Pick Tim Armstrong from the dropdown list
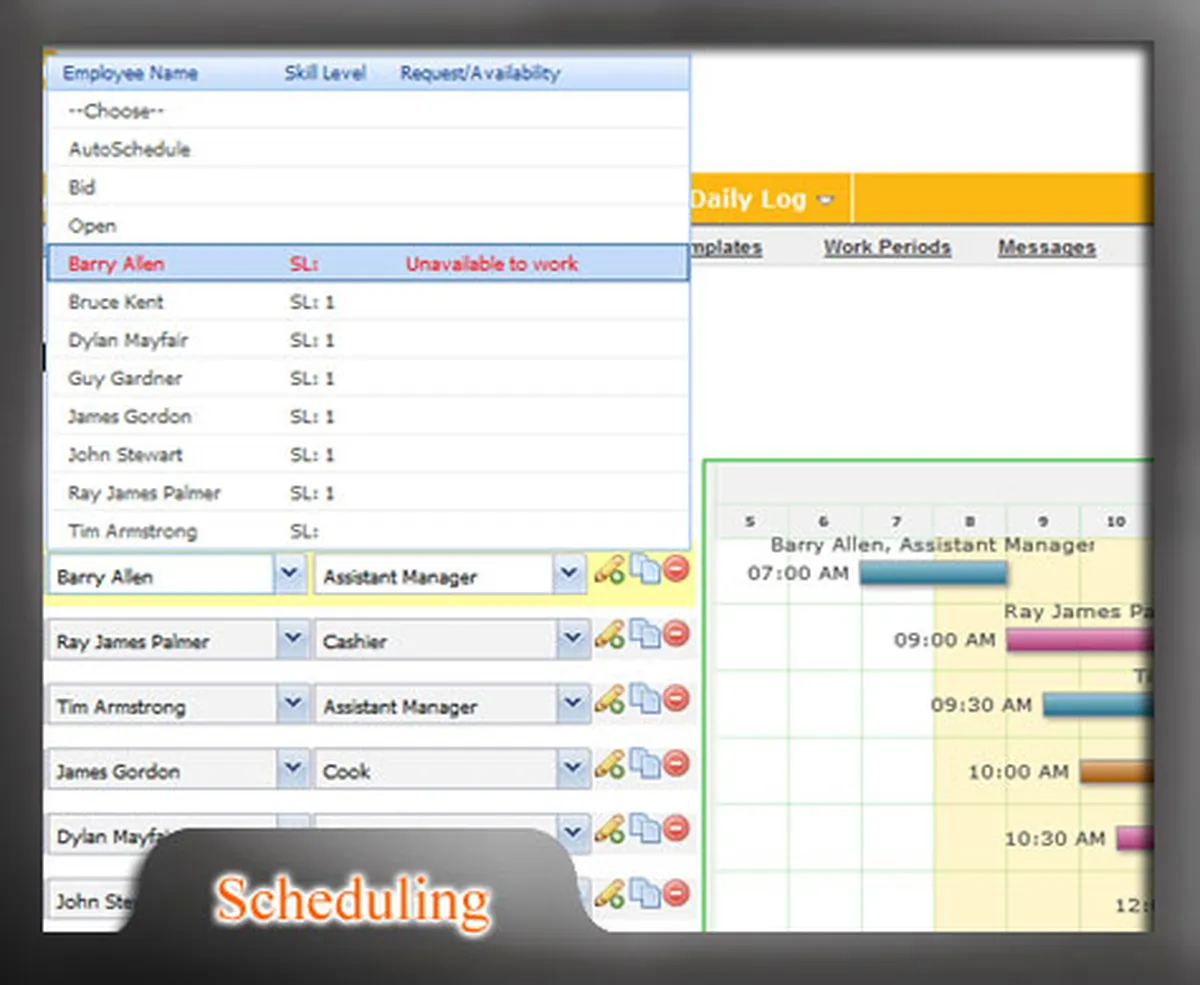 click(x=369, y=531)
